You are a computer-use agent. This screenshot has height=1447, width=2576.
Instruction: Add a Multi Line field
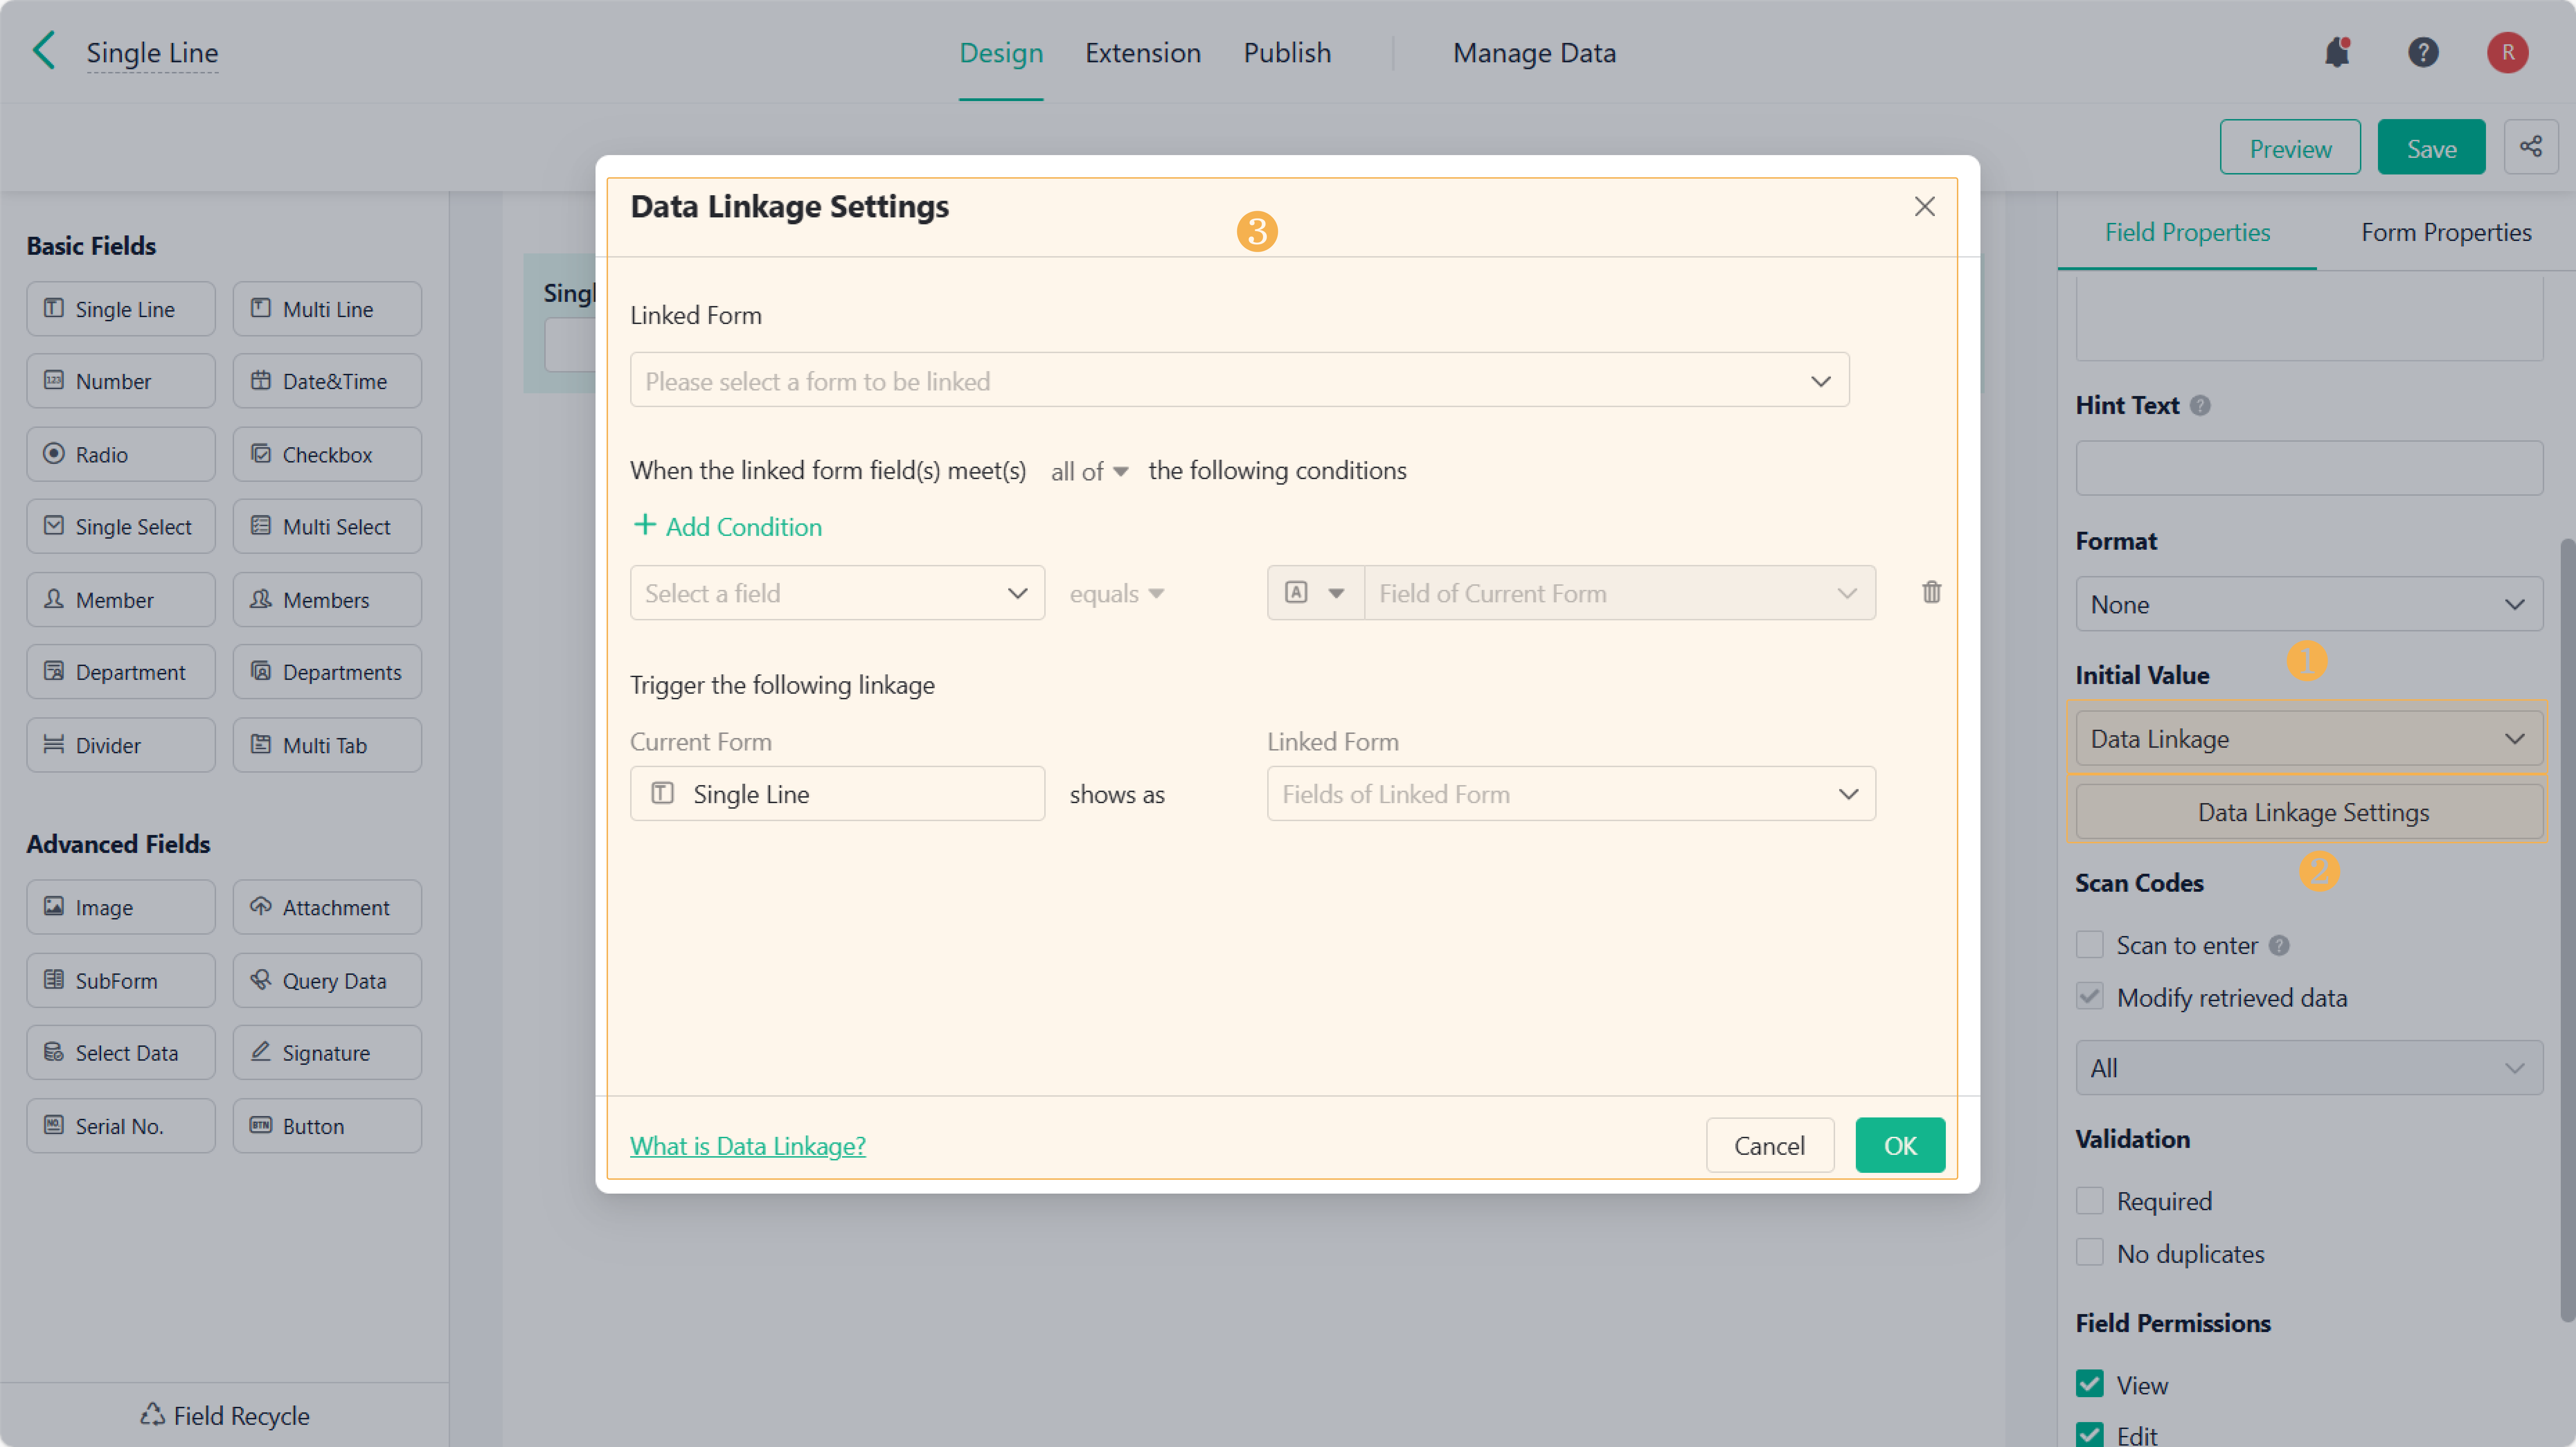point(327,309)
